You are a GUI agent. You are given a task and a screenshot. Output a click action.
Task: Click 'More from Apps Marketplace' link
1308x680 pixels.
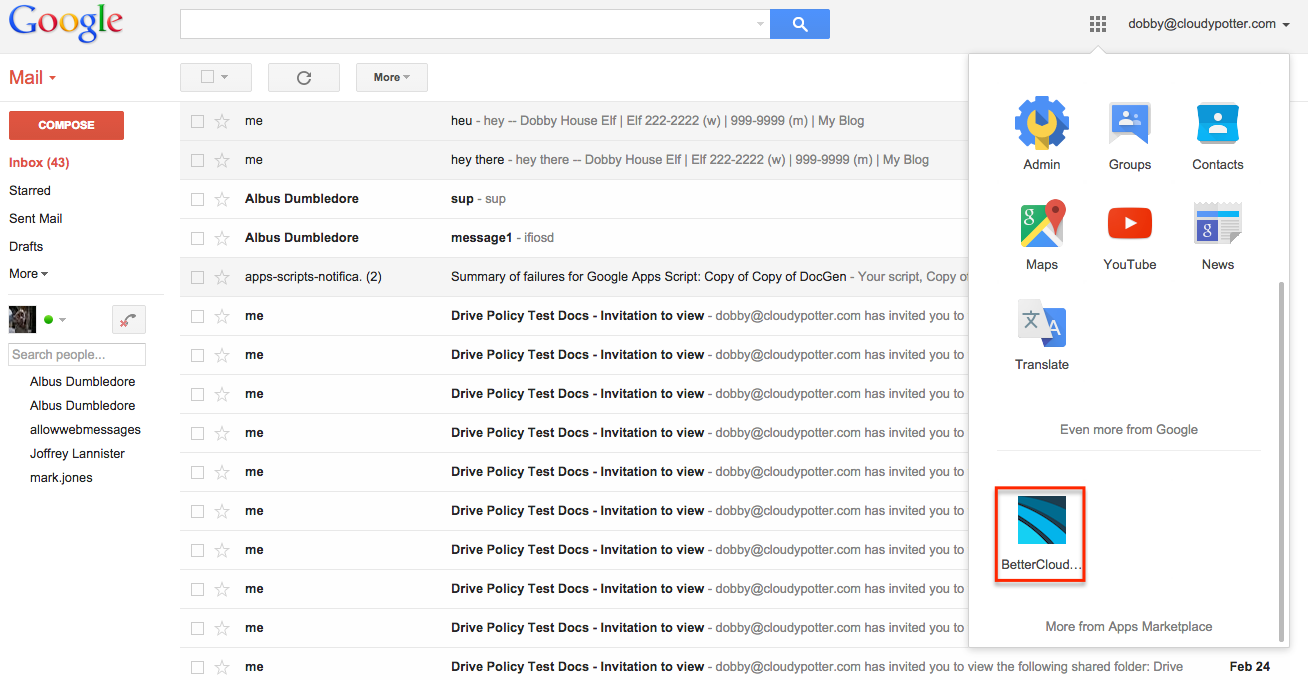click(x=1129, y=626)
